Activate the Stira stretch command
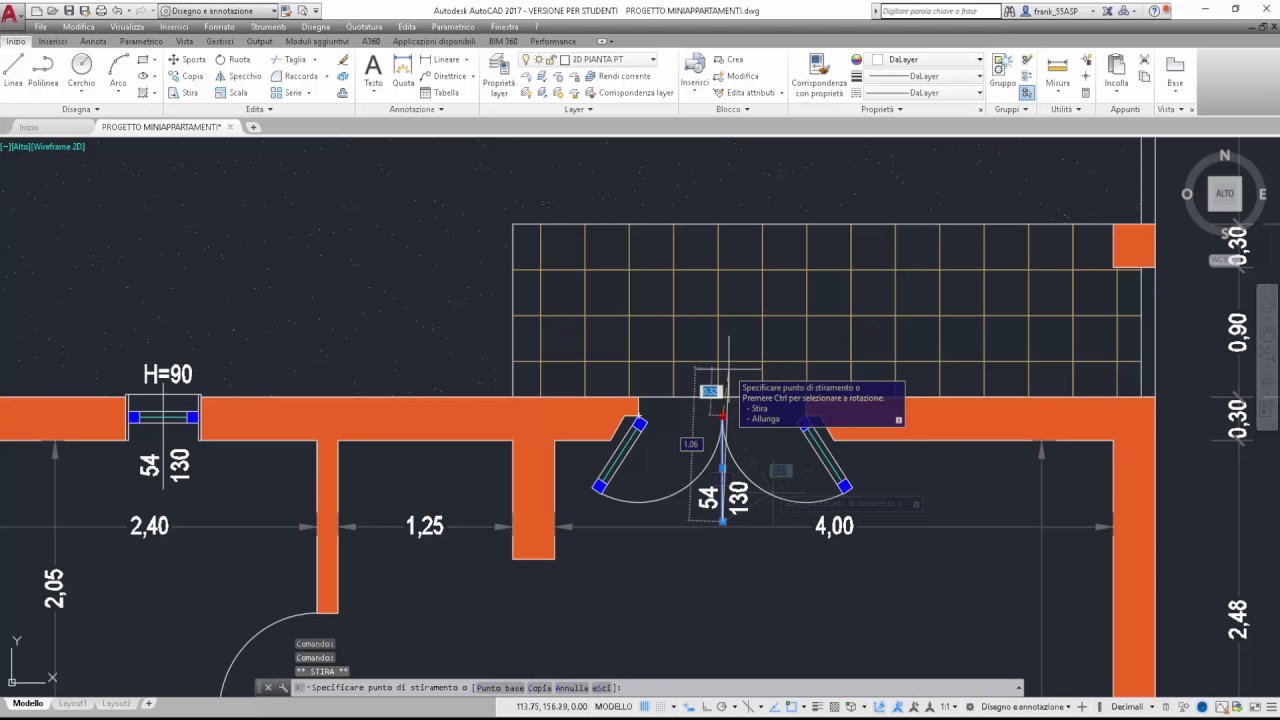The image size is (1280, 720). point(183,93)
